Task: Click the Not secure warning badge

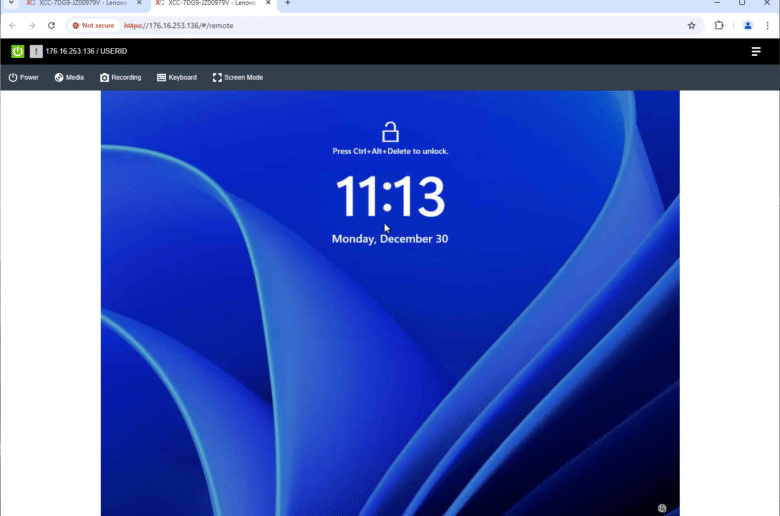Action: coord(93,25)
